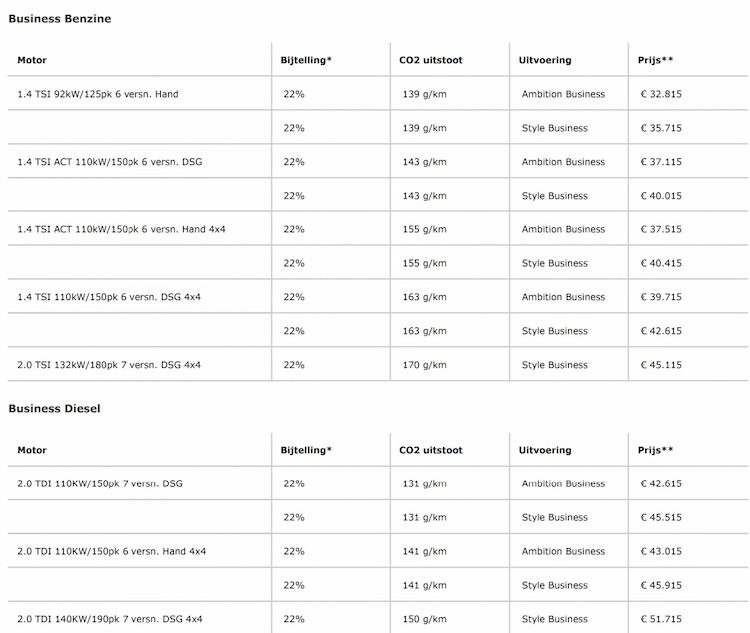Click the € 45.115 price
This screenshot has width=750, height=633.
coord(661,365)
